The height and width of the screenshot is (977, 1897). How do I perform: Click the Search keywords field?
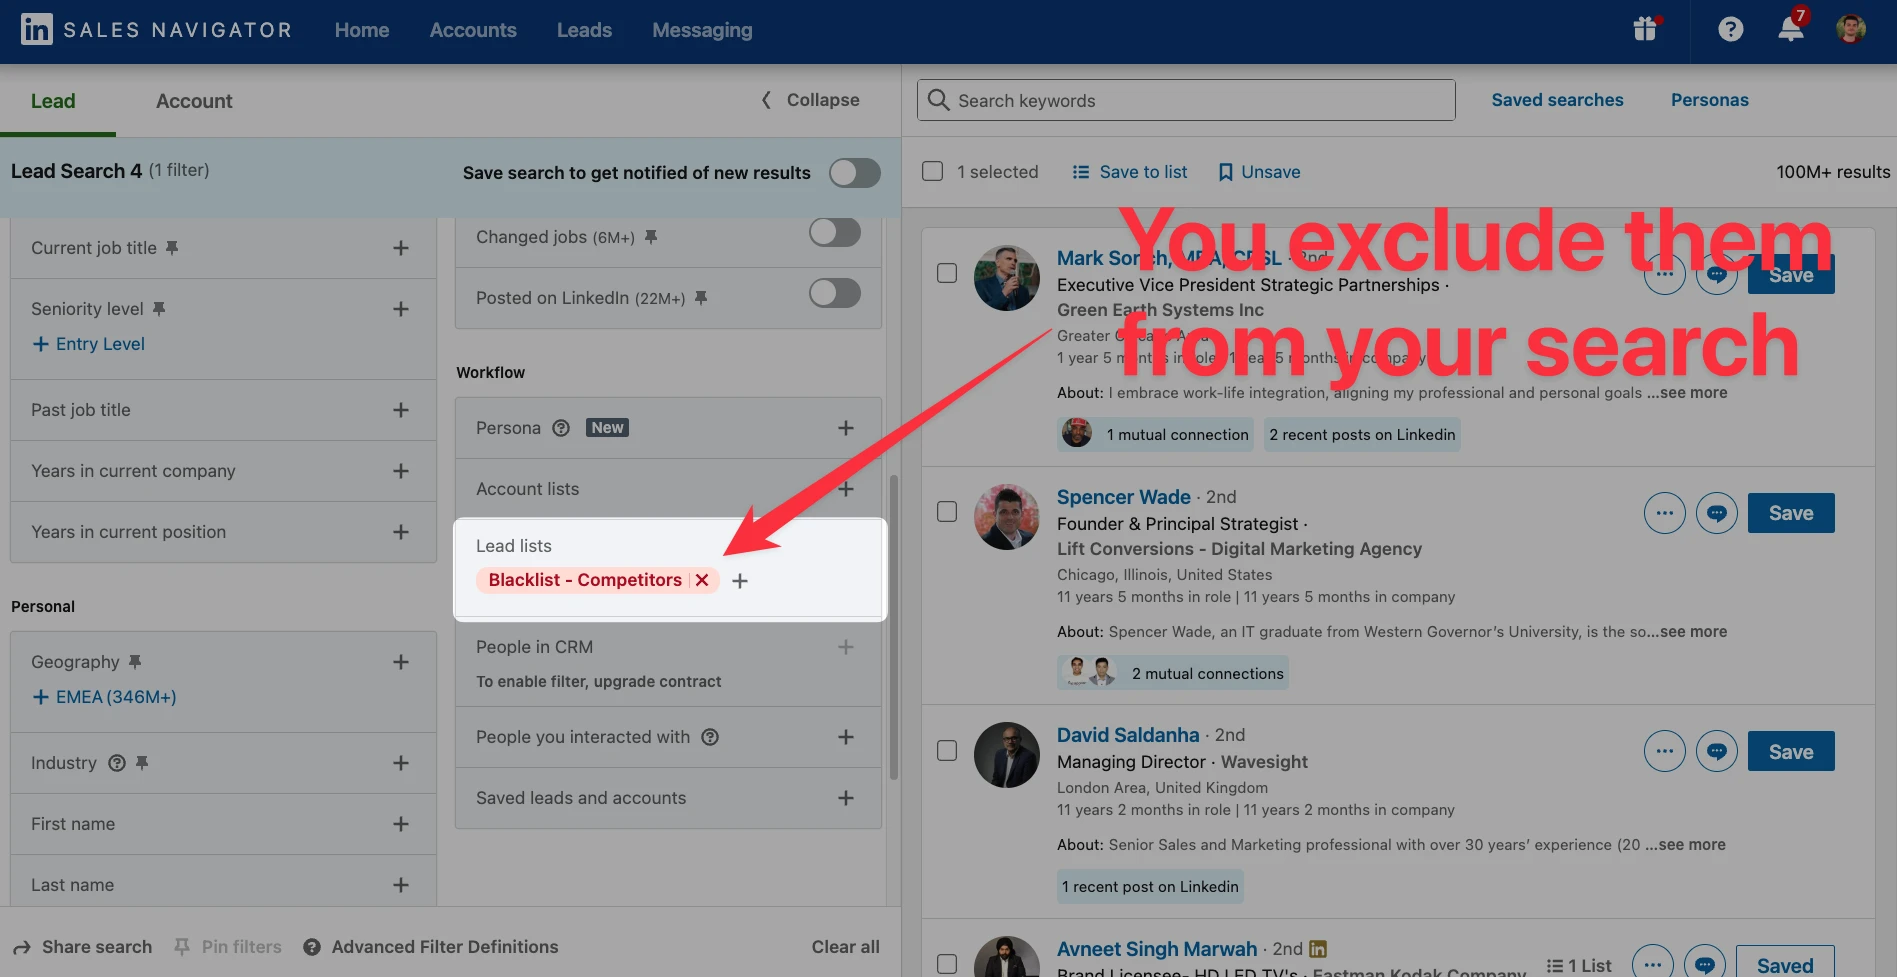pyautogui.click(x=1186, y=100)
